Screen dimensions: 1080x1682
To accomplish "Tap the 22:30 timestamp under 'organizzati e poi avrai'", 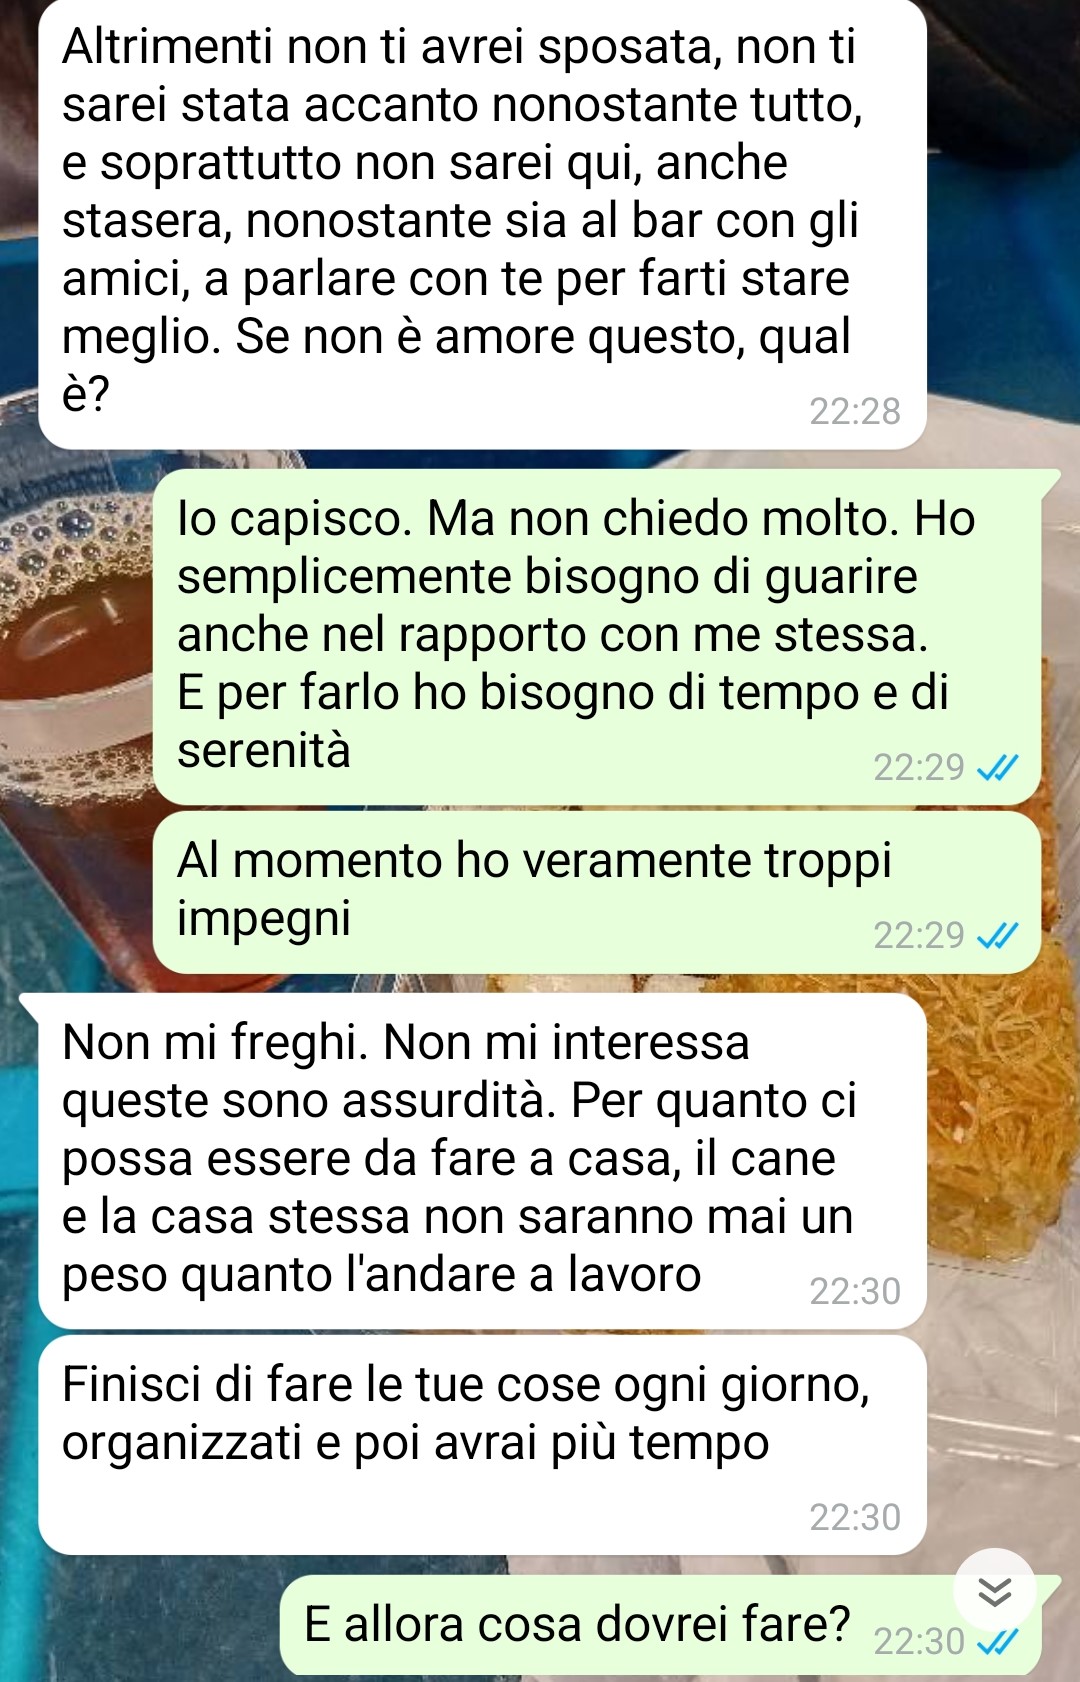I will 855,1517.
